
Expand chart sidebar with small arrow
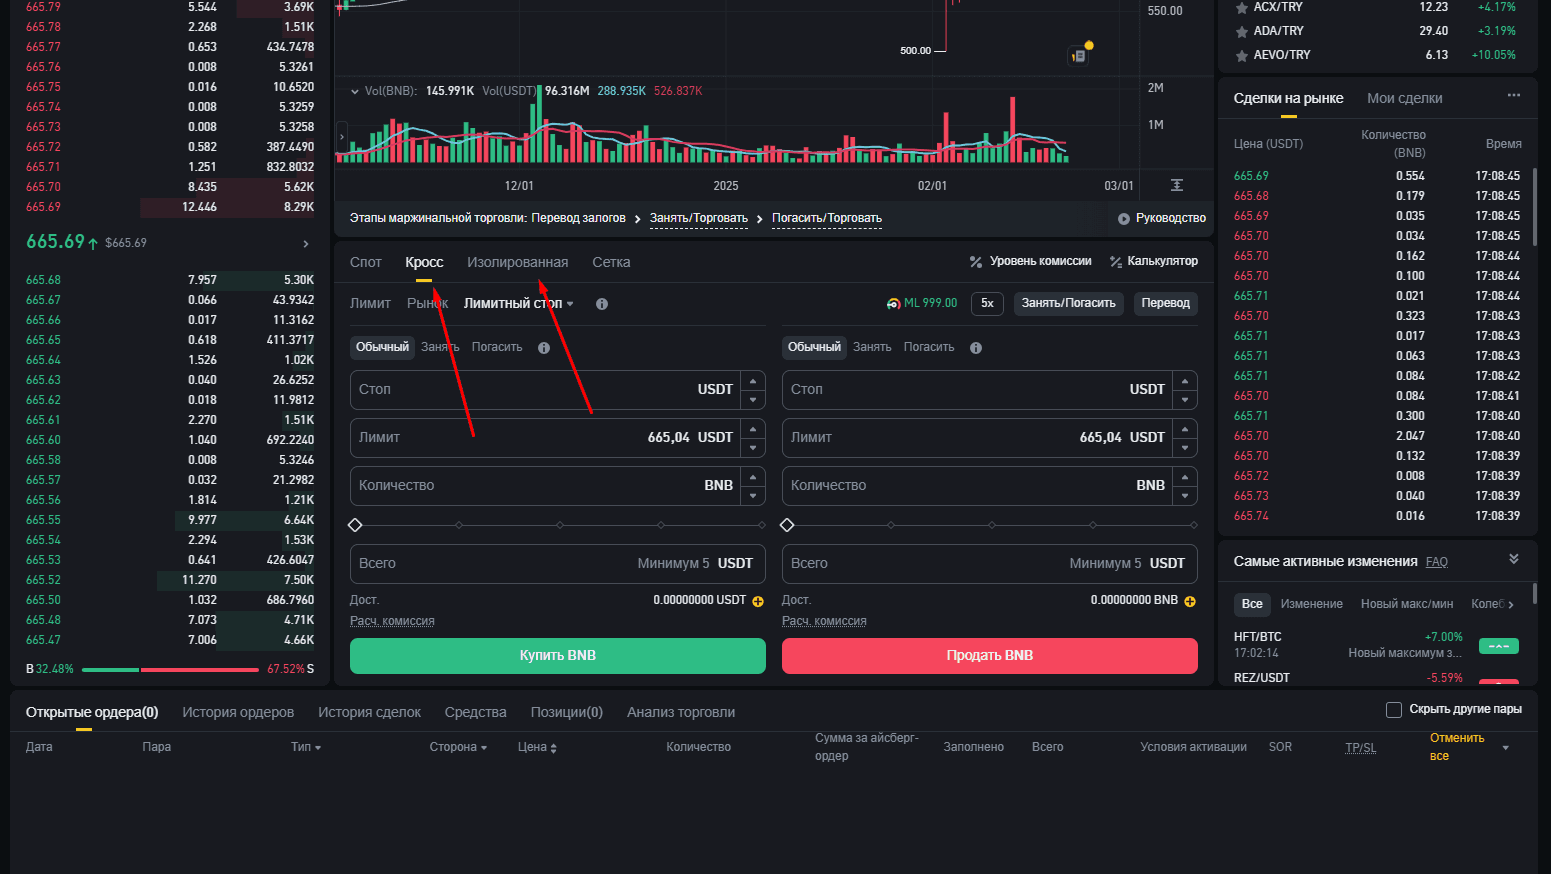point(342,136)
